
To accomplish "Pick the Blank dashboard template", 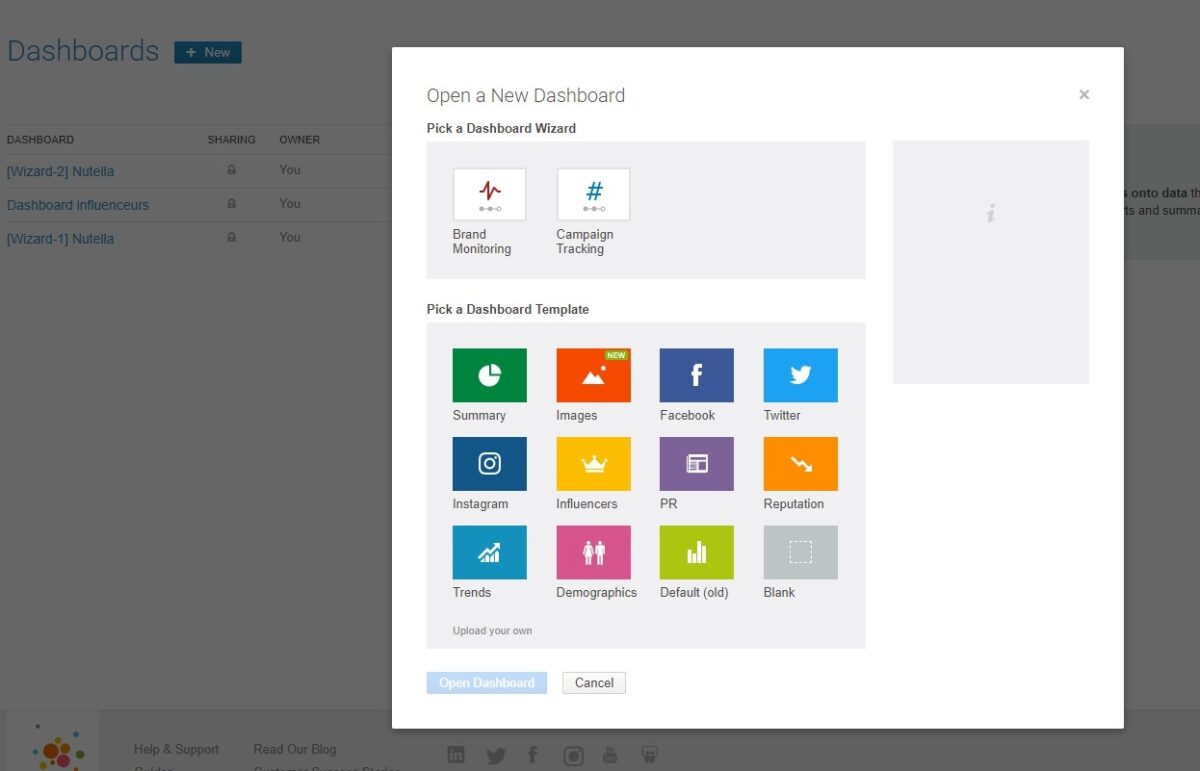I will 800,552.
